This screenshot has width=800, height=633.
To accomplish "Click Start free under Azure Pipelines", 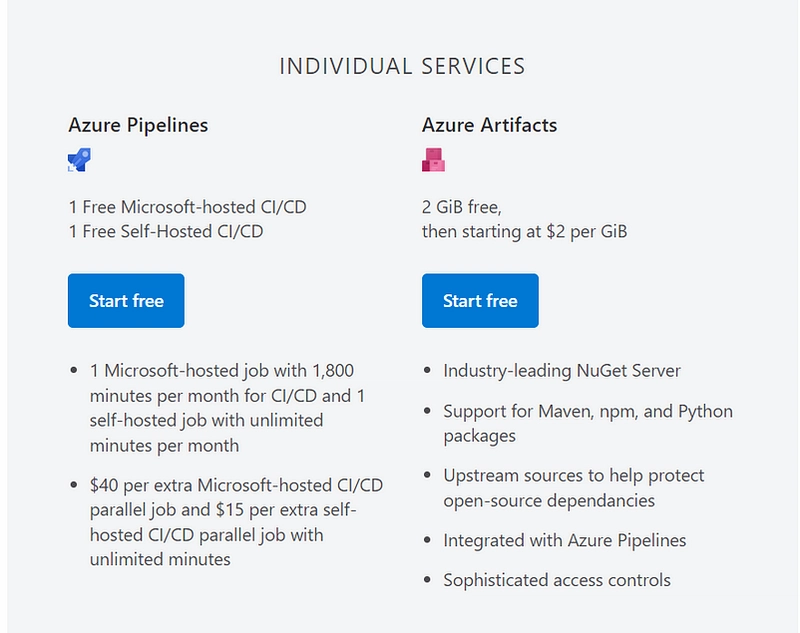I will [126, 300].
